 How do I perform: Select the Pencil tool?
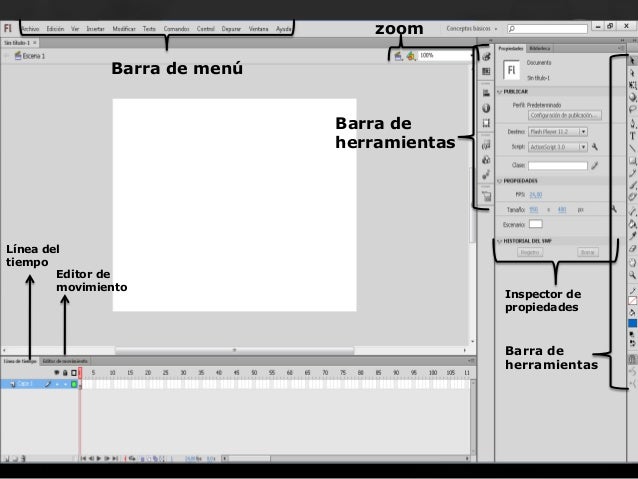[x=632, y=173]
